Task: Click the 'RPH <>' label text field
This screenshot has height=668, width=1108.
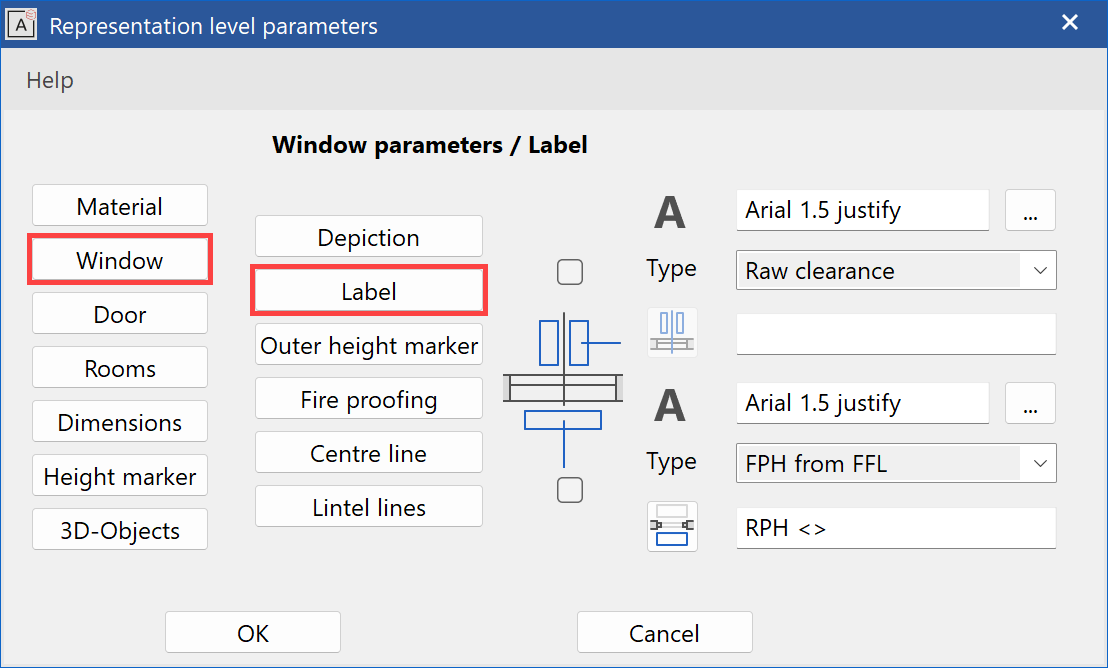Action: (x=896, y=528)
